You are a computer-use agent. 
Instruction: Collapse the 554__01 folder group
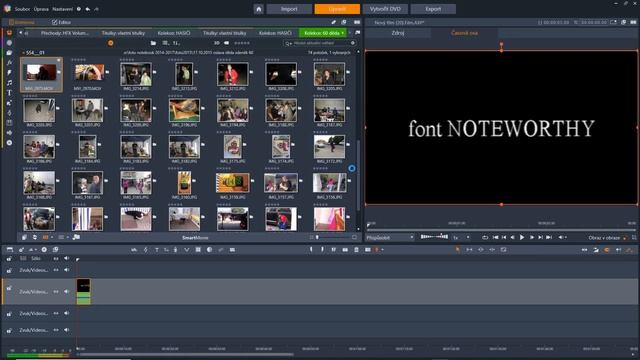point(23,53)
